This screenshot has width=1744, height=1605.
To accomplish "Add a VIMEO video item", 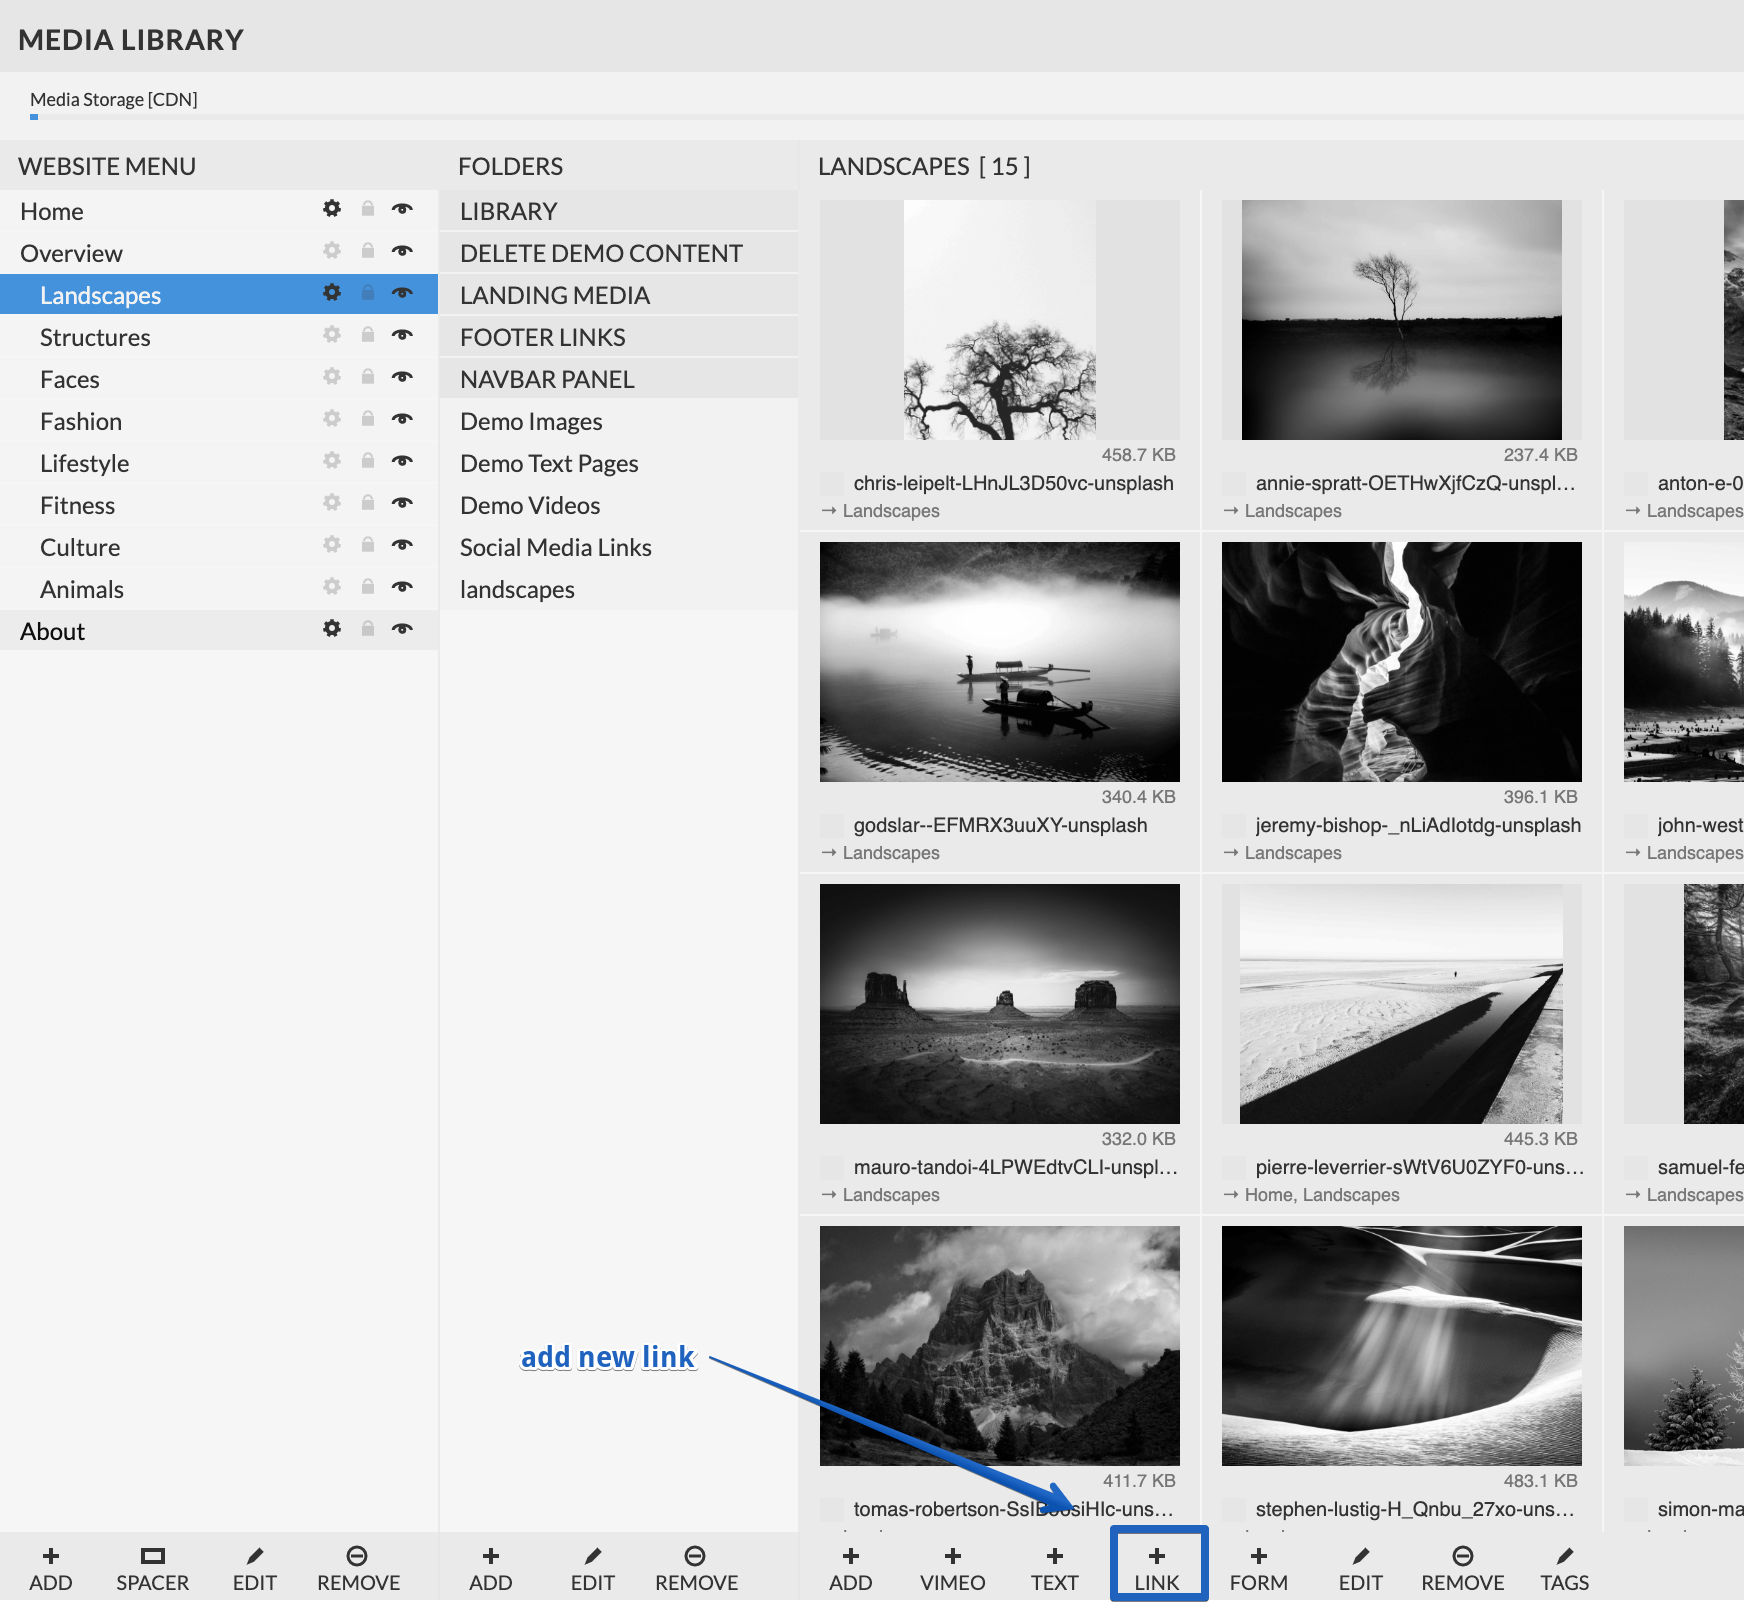I will coord(953,1569).
